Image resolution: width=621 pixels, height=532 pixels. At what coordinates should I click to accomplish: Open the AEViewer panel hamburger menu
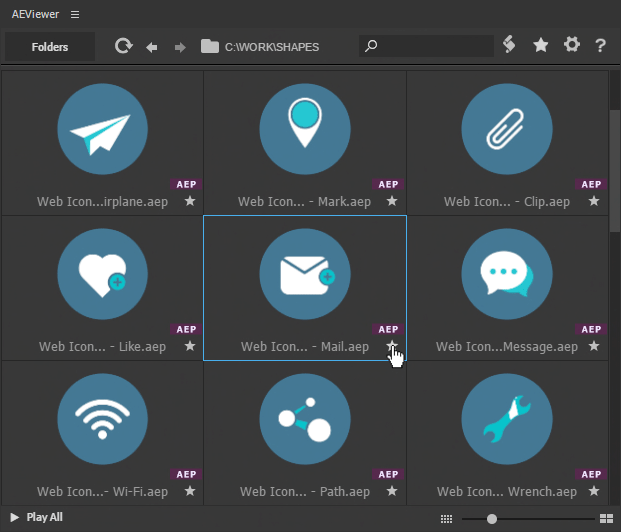(x=75, y=15)
